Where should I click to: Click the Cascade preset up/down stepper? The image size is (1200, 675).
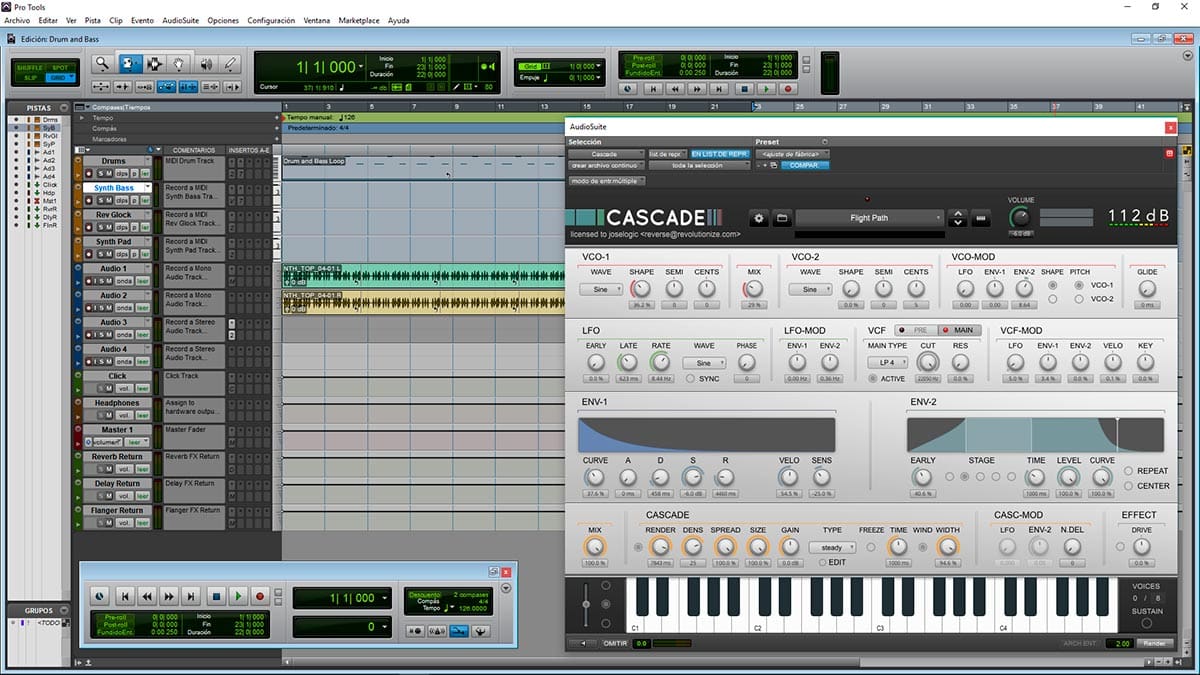(x=958, y=218)
